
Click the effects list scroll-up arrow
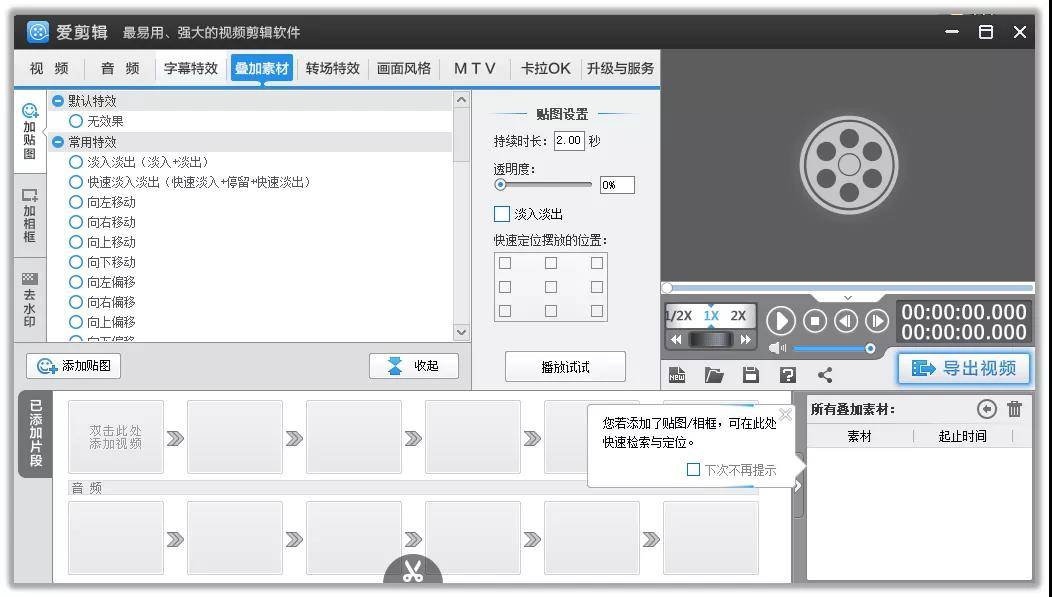[x=461, y=100]
